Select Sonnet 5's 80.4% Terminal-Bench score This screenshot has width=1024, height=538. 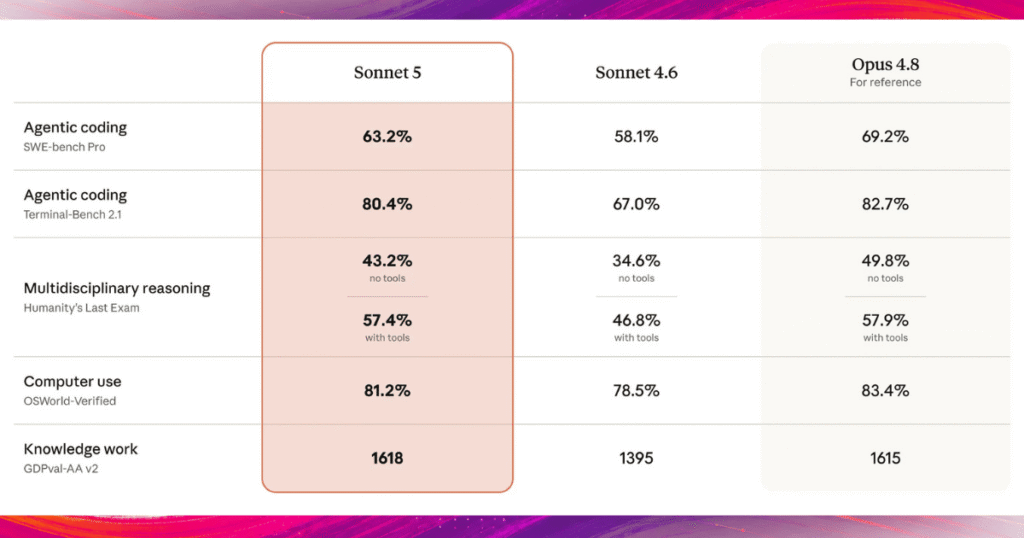click(387, 204)
